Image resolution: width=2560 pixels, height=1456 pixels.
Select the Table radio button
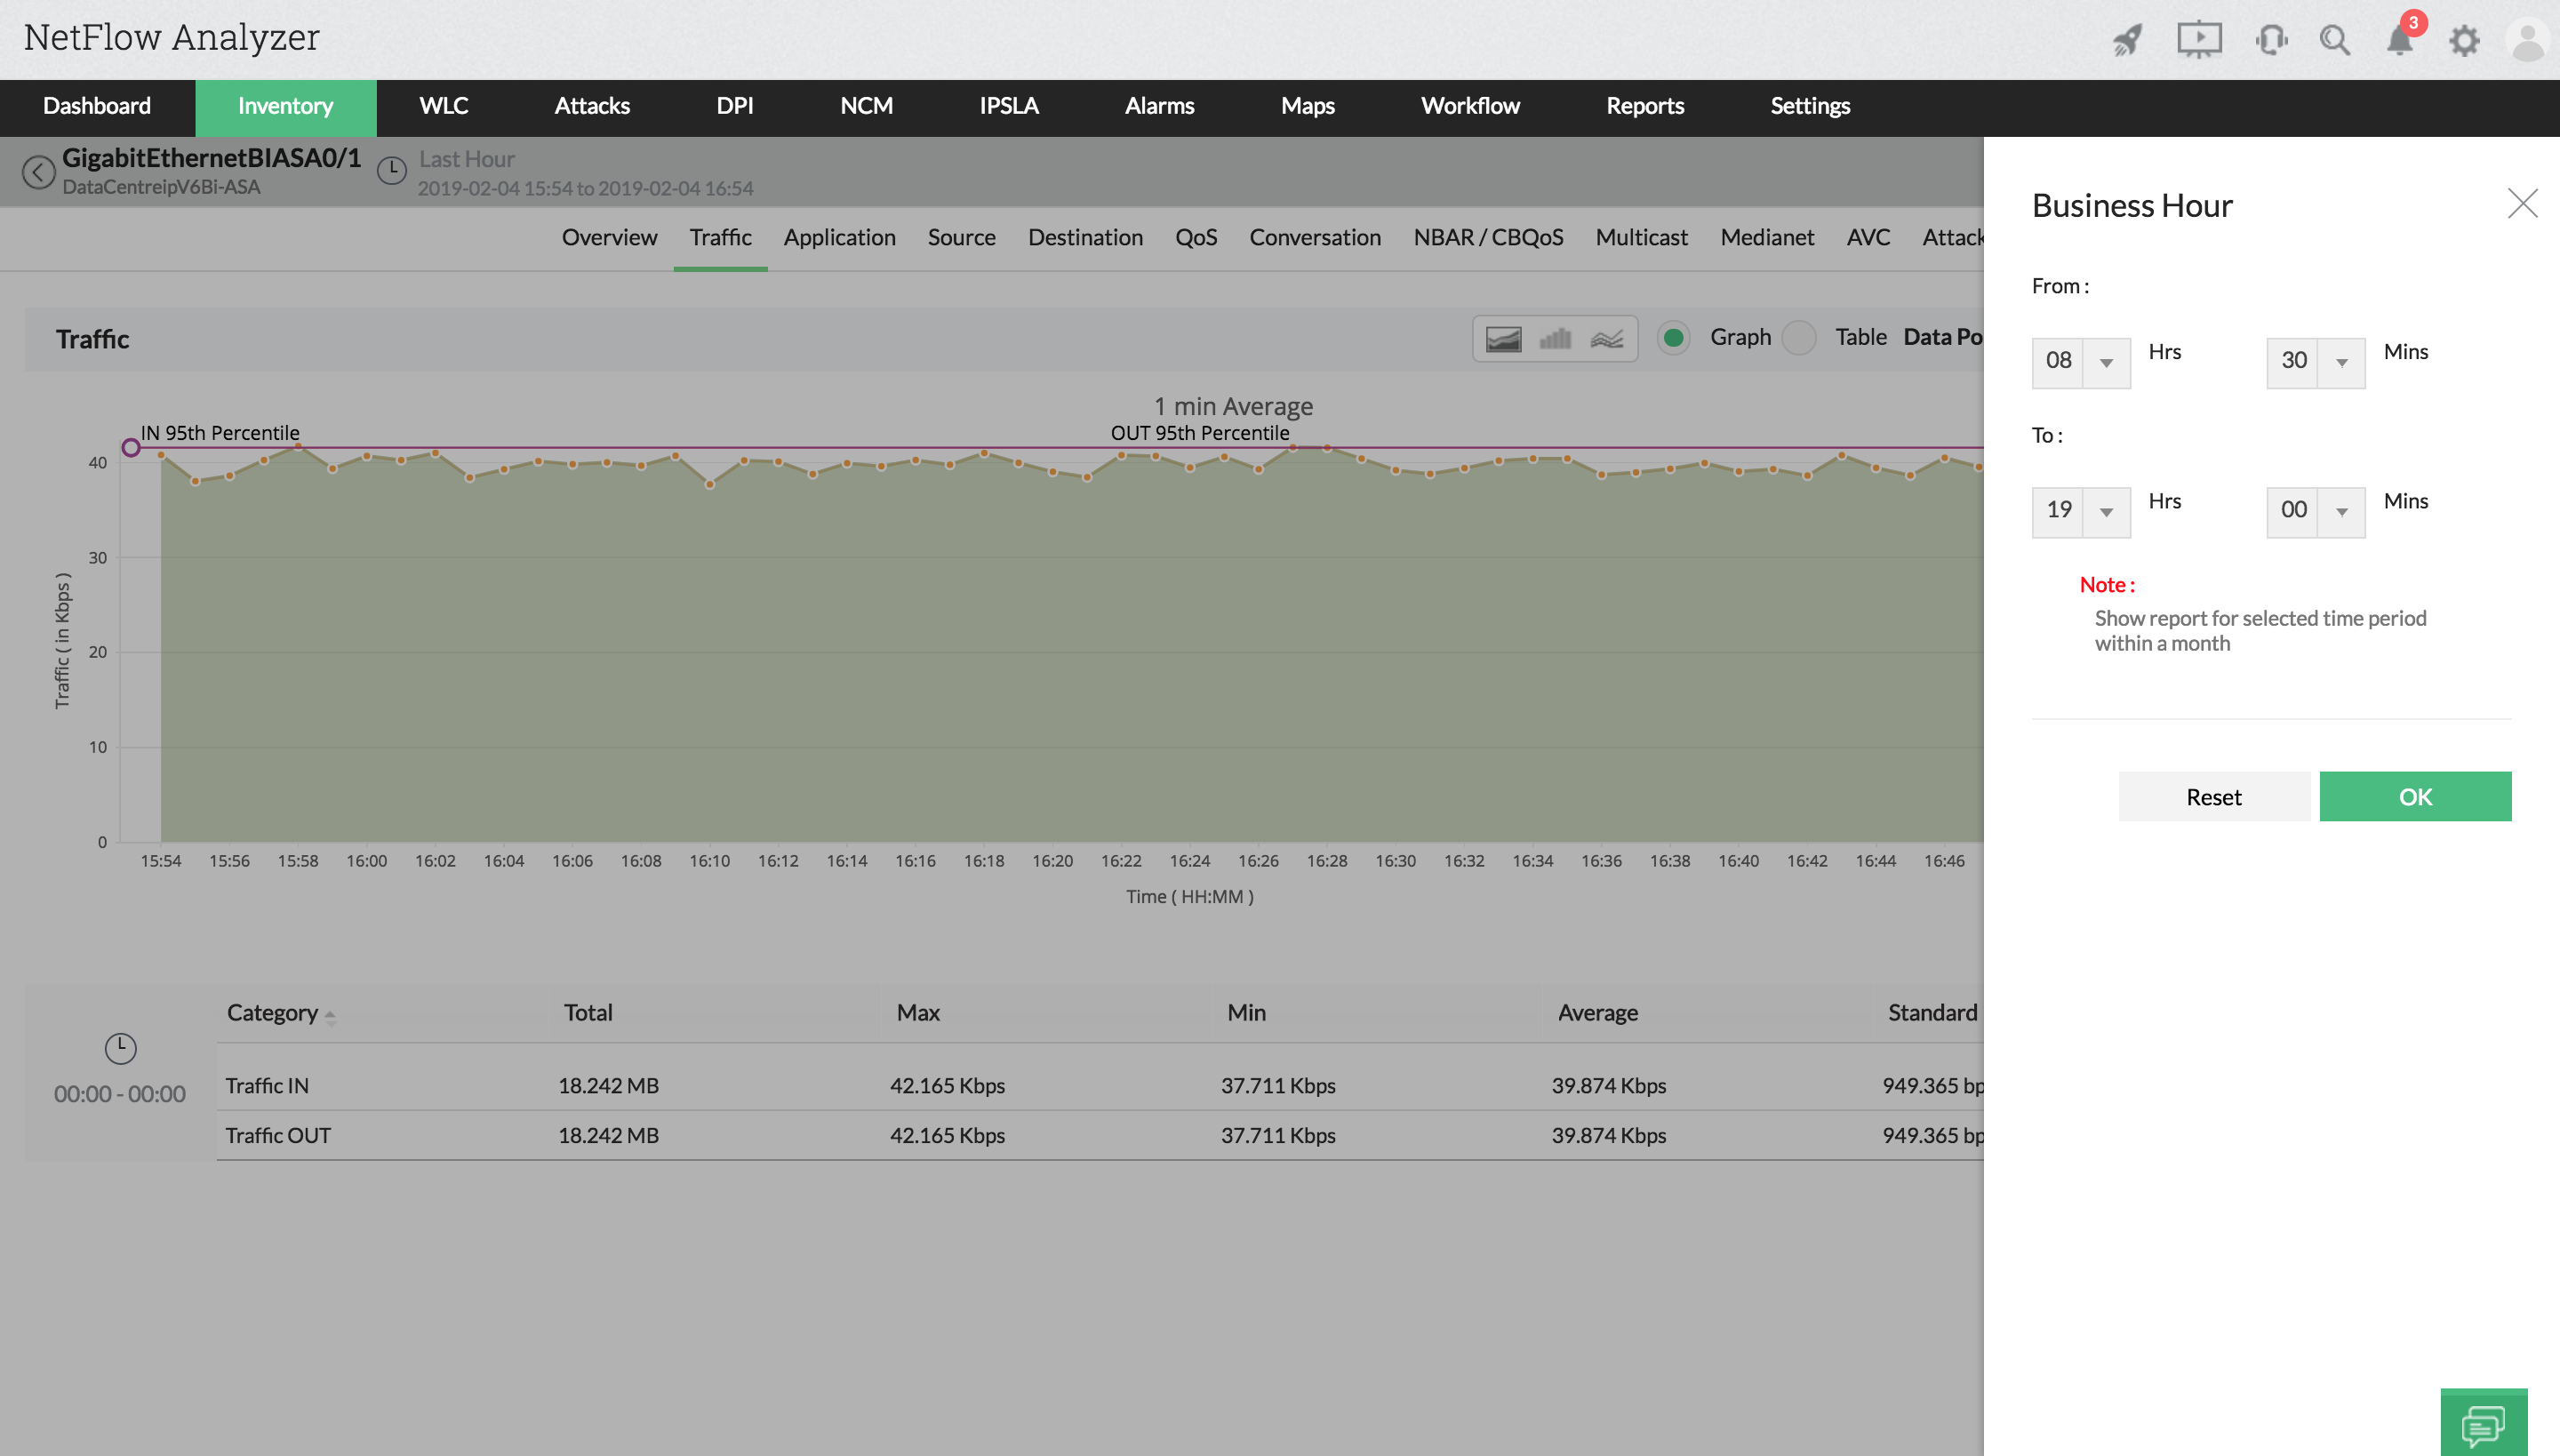1799,338
